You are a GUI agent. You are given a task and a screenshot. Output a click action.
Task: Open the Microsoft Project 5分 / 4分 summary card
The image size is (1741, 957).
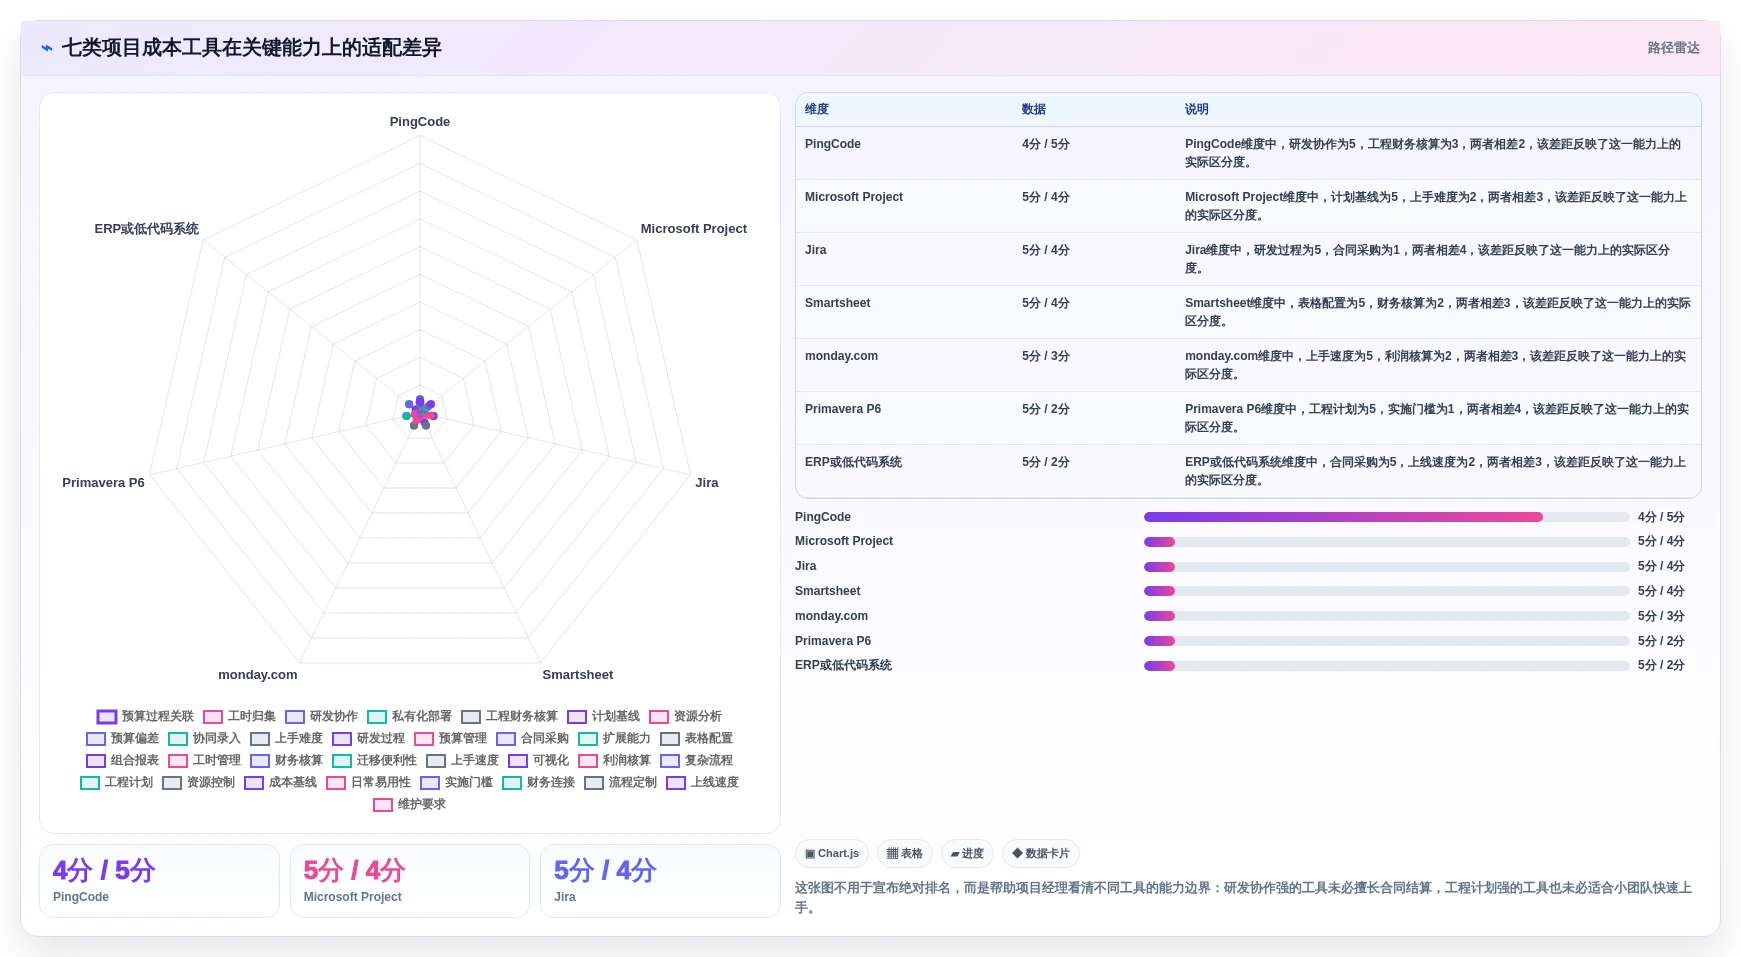409,881
